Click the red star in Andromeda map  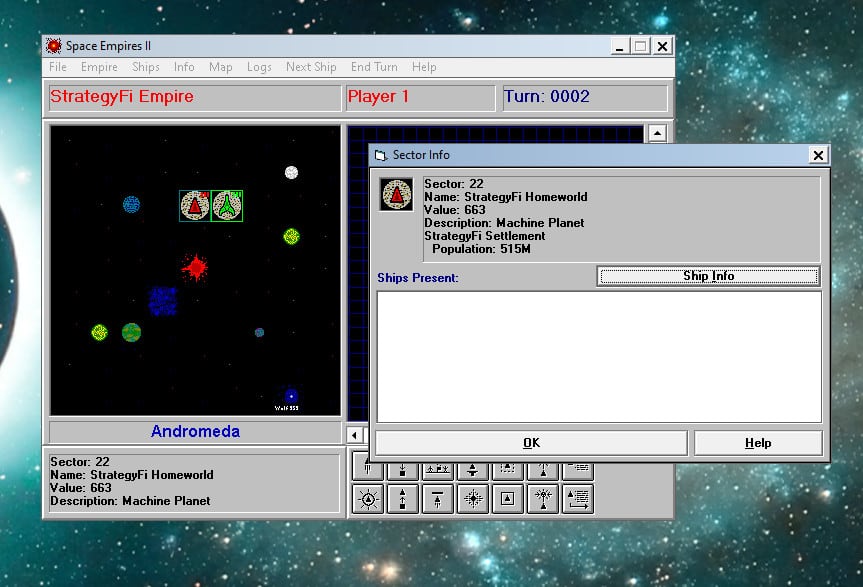pyautogui.click(x=195, y=267)
